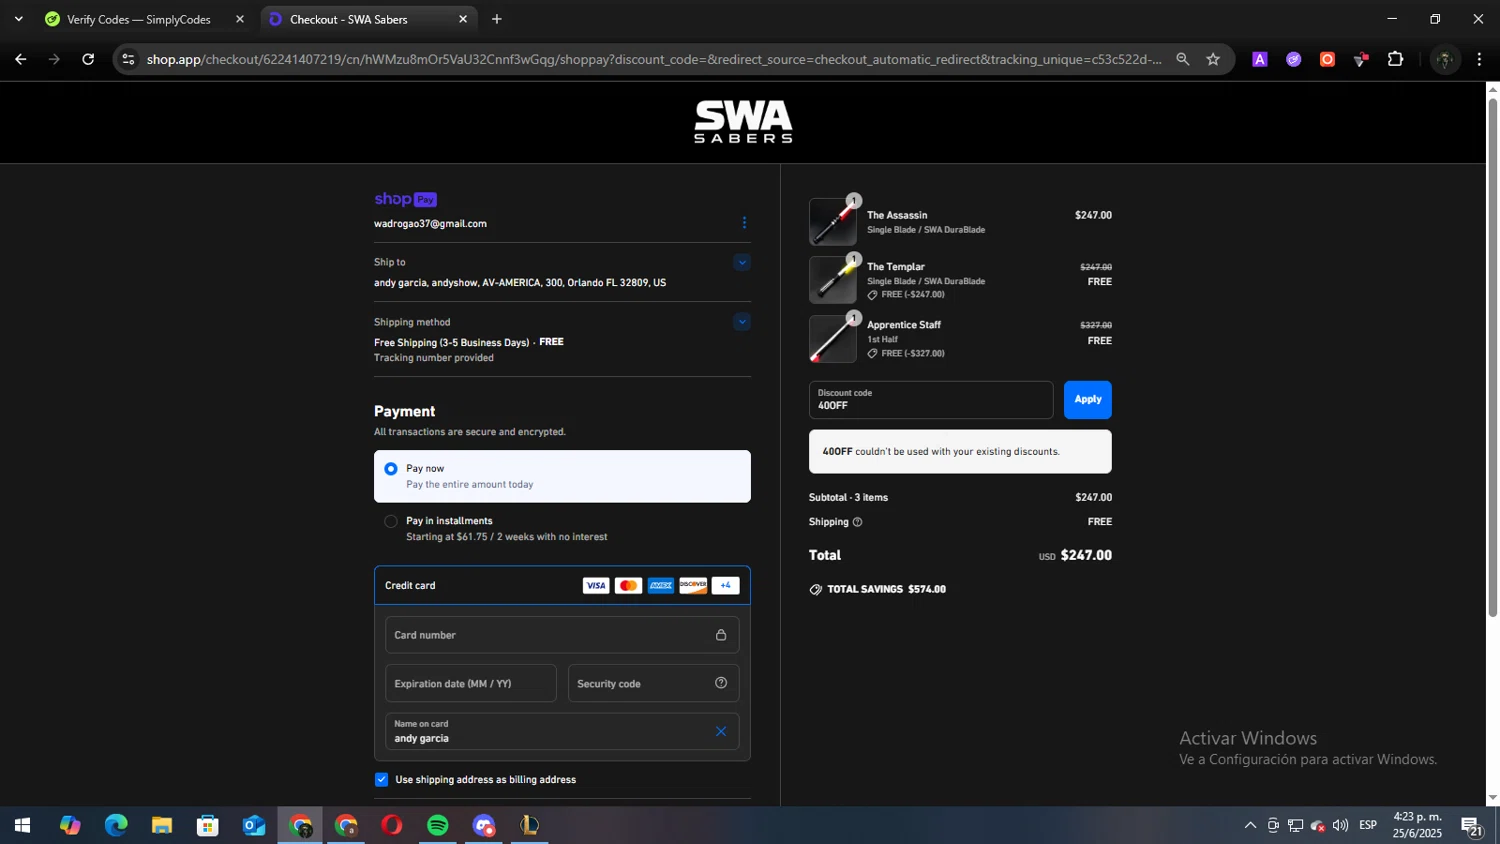Click the Discover card icon
Image resolution: width=1500 pixels, height=844 pixels.
tap(693, 586)
